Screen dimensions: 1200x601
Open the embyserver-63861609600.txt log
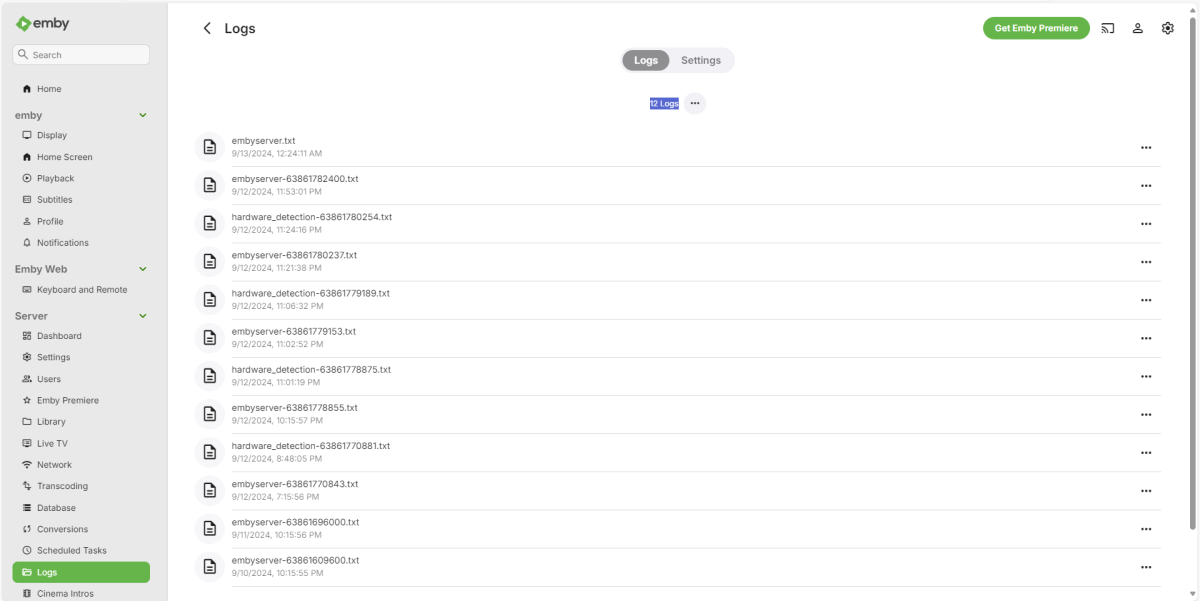(295, 560)
